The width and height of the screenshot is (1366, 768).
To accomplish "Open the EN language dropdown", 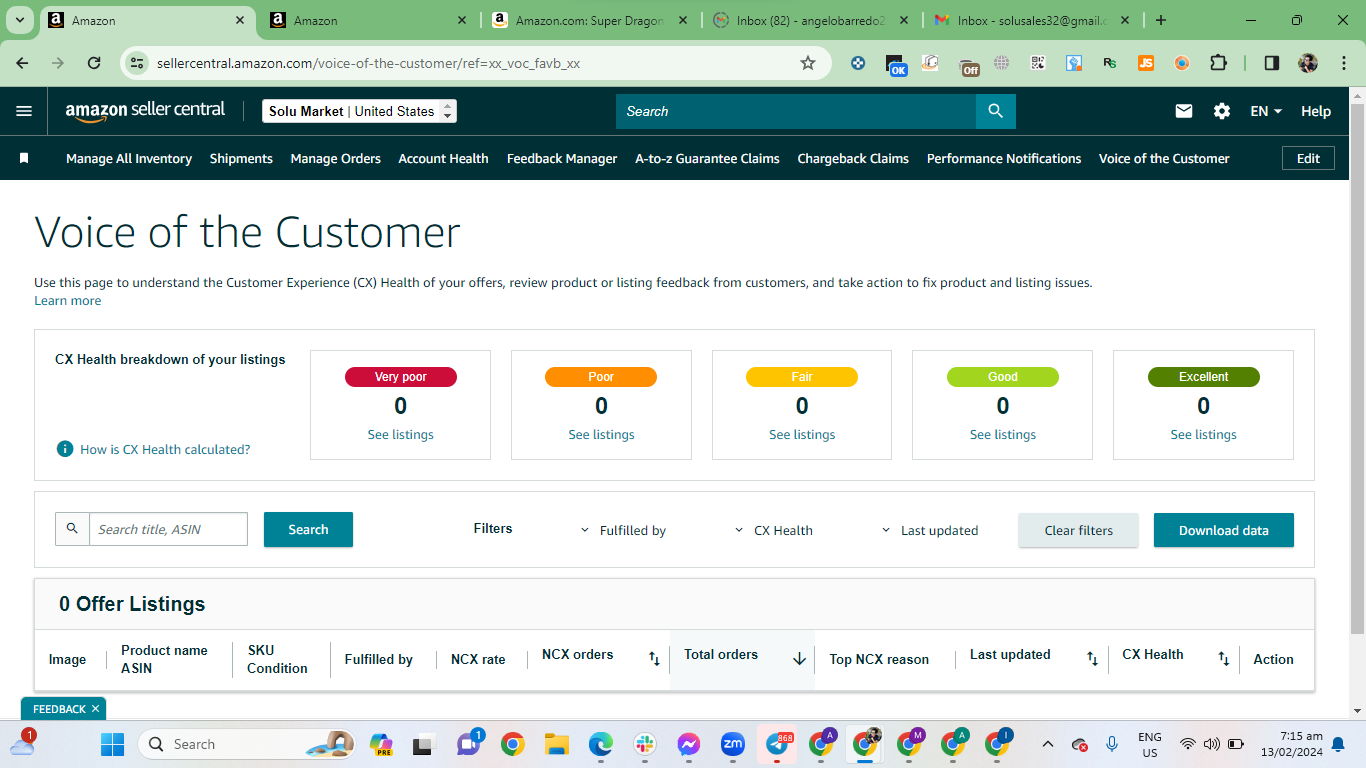I will 1266,111.
